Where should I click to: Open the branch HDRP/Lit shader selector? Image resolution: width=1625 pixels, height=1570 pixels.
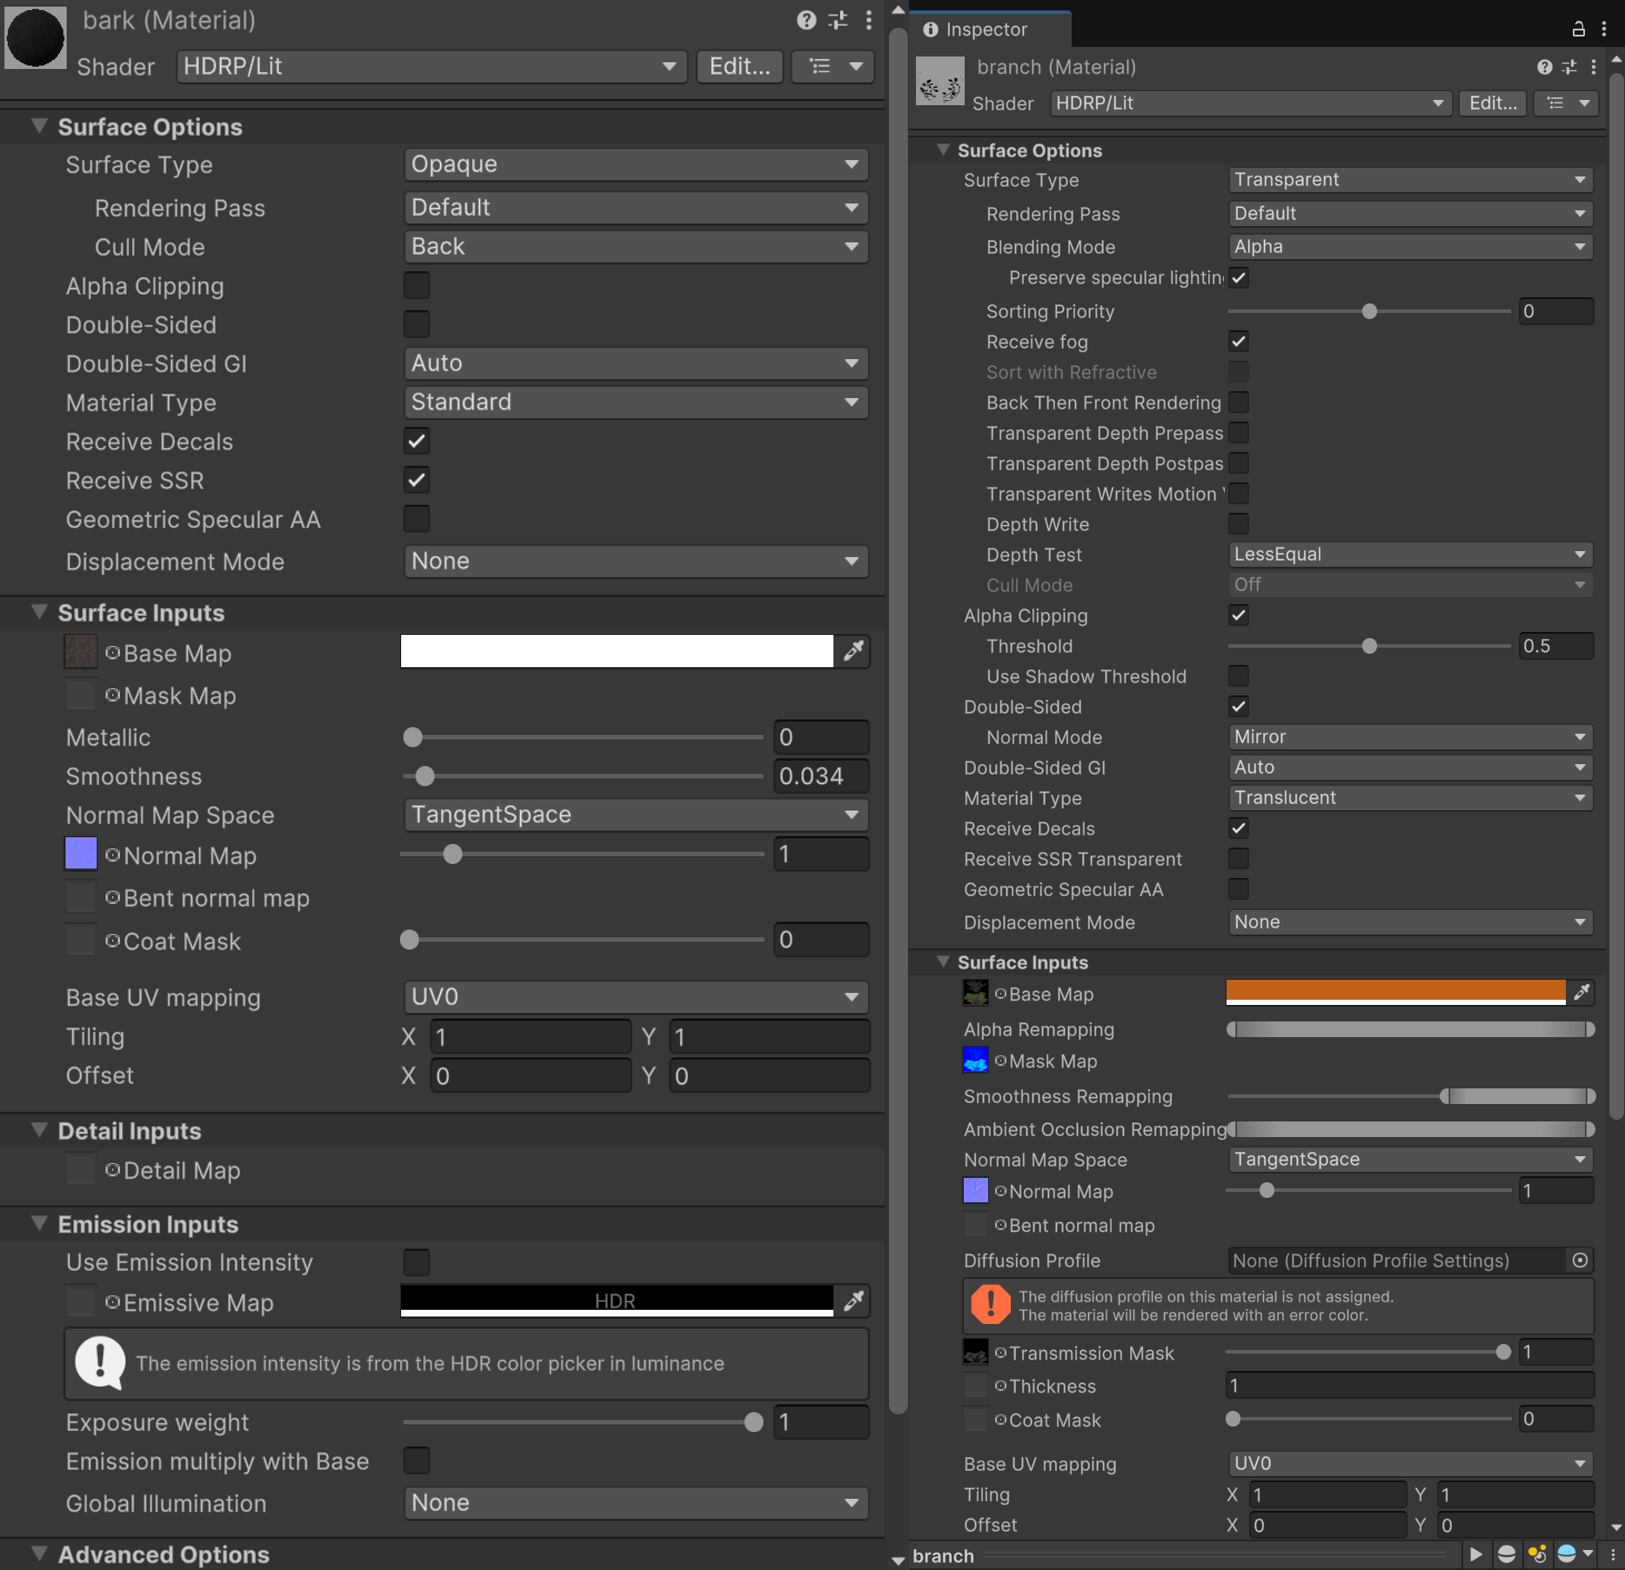click(1250, 103)
